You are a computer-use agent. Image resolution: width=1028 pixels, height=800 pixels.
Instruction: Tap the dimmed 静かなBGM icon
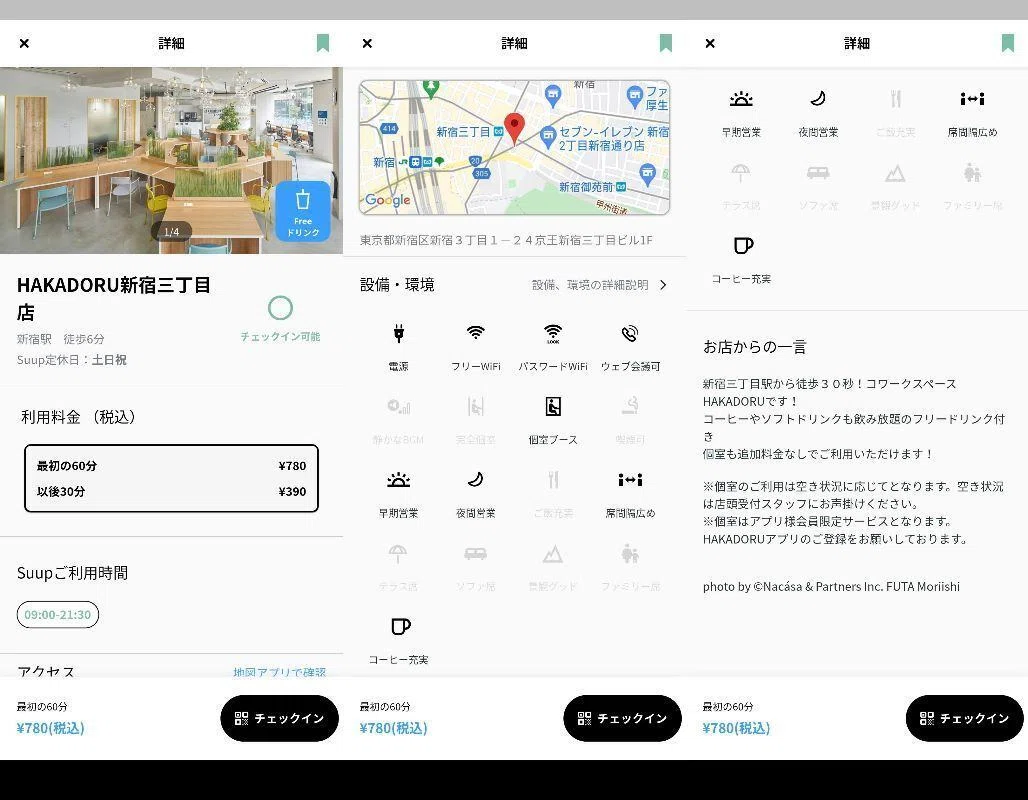pos(398,407)
